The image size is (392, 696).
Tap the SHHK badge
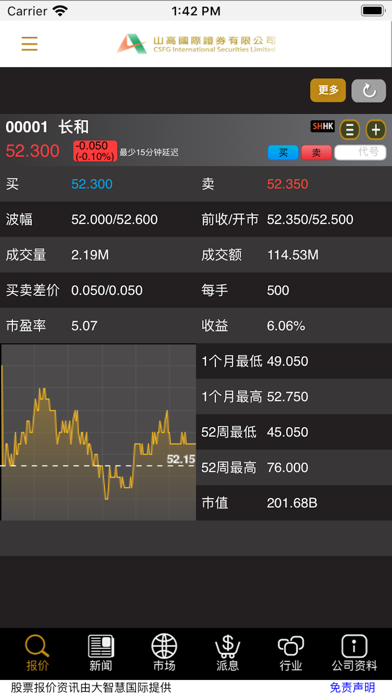point(322,127)
